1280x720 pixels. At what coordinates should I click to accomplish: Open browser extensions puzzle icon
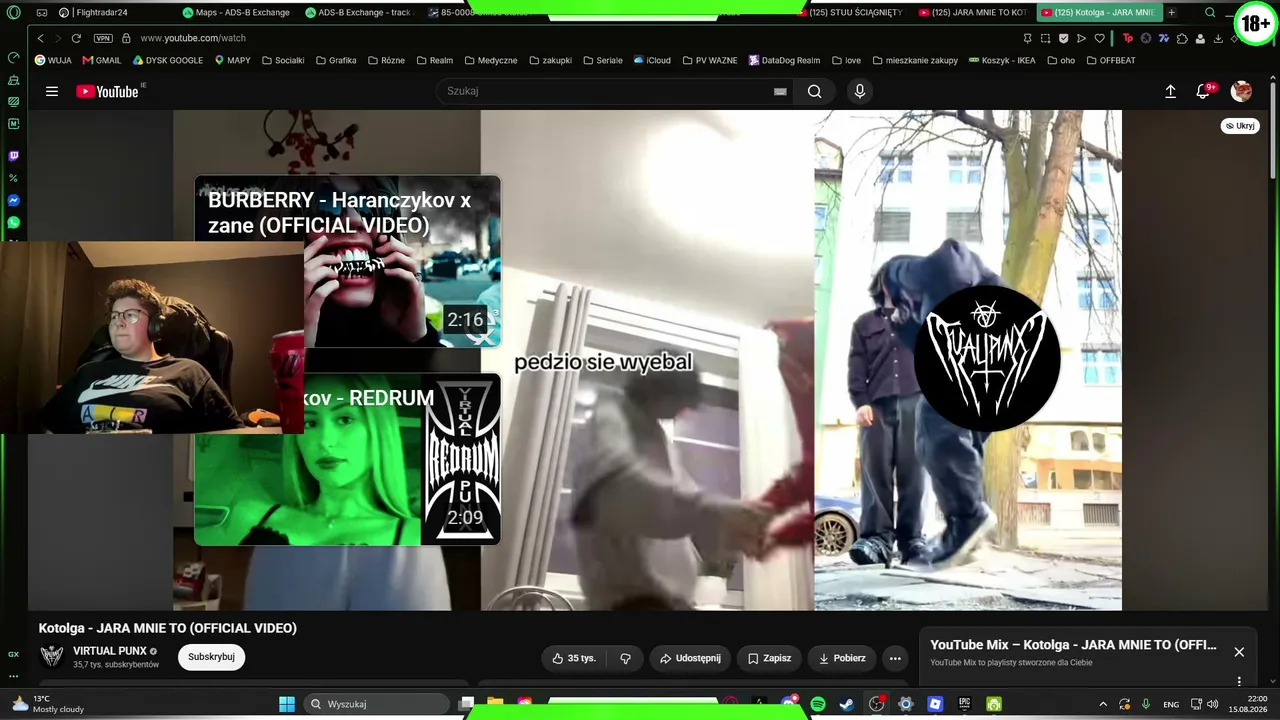click(1182, 38)
